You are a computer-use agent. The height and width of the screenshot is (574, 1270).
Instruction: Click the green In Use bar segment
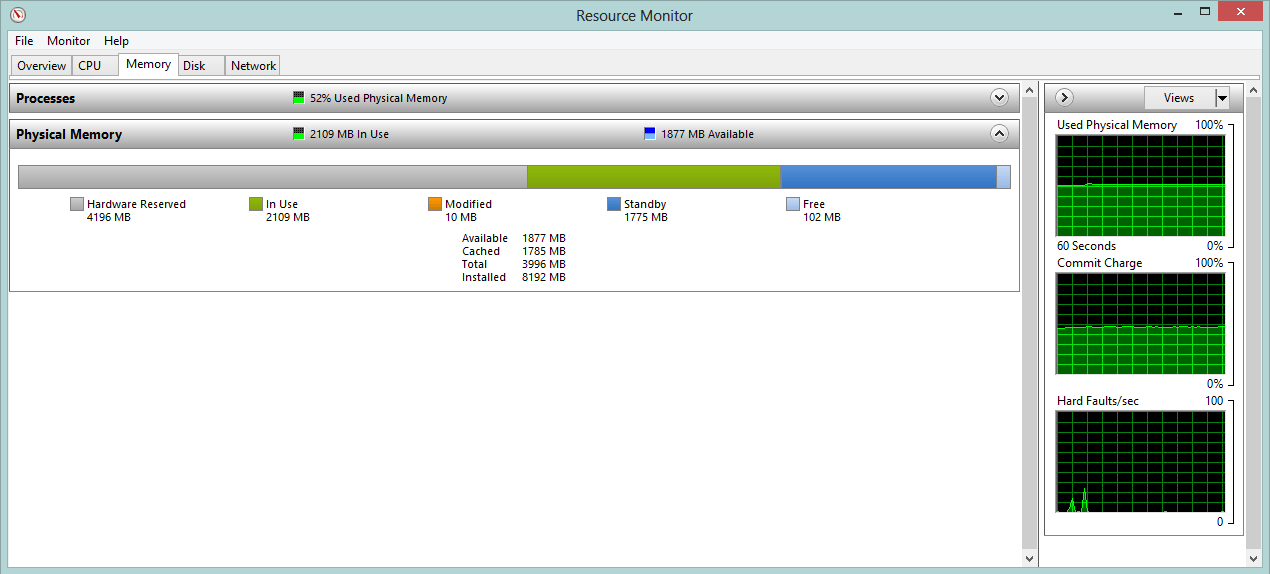pos(653,177)
